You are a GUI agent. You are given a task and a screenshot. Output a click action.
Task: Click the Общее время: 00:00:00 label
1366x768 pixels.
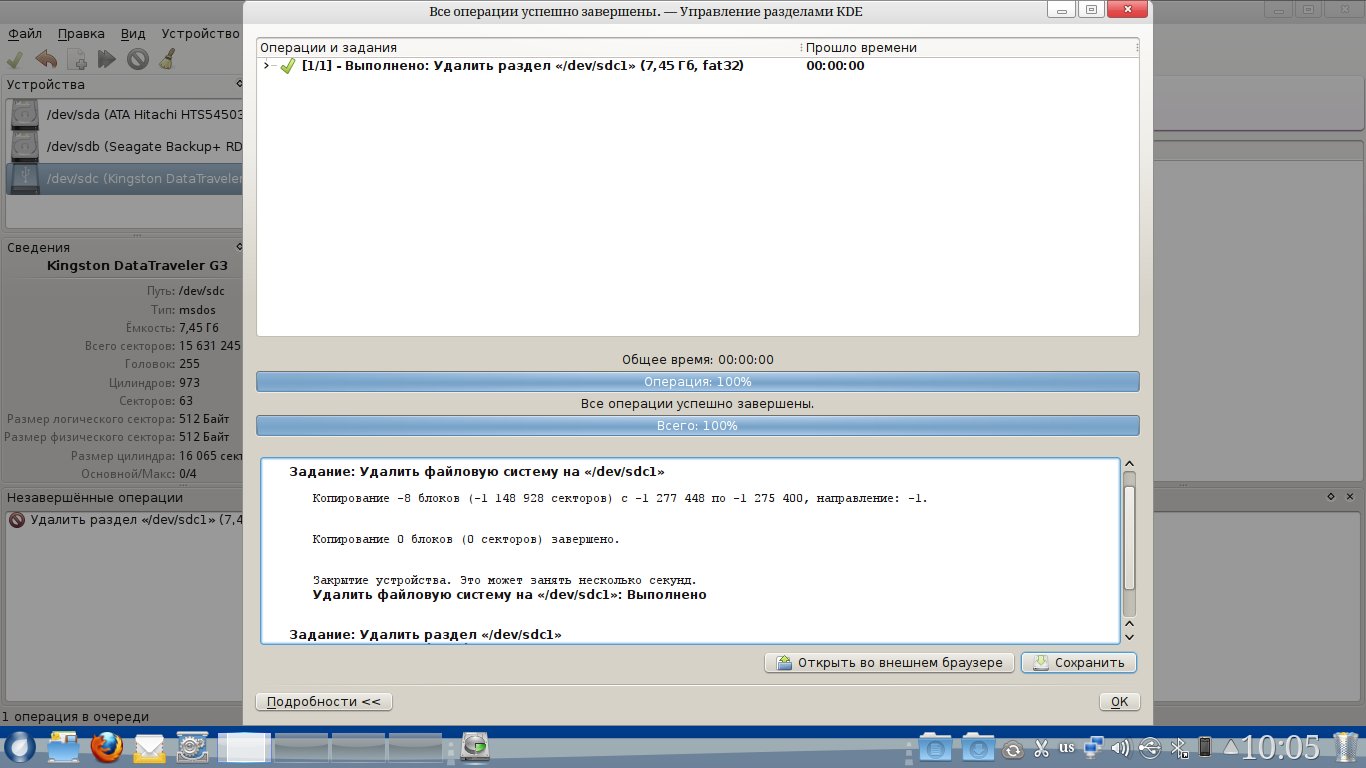(698, 360)
